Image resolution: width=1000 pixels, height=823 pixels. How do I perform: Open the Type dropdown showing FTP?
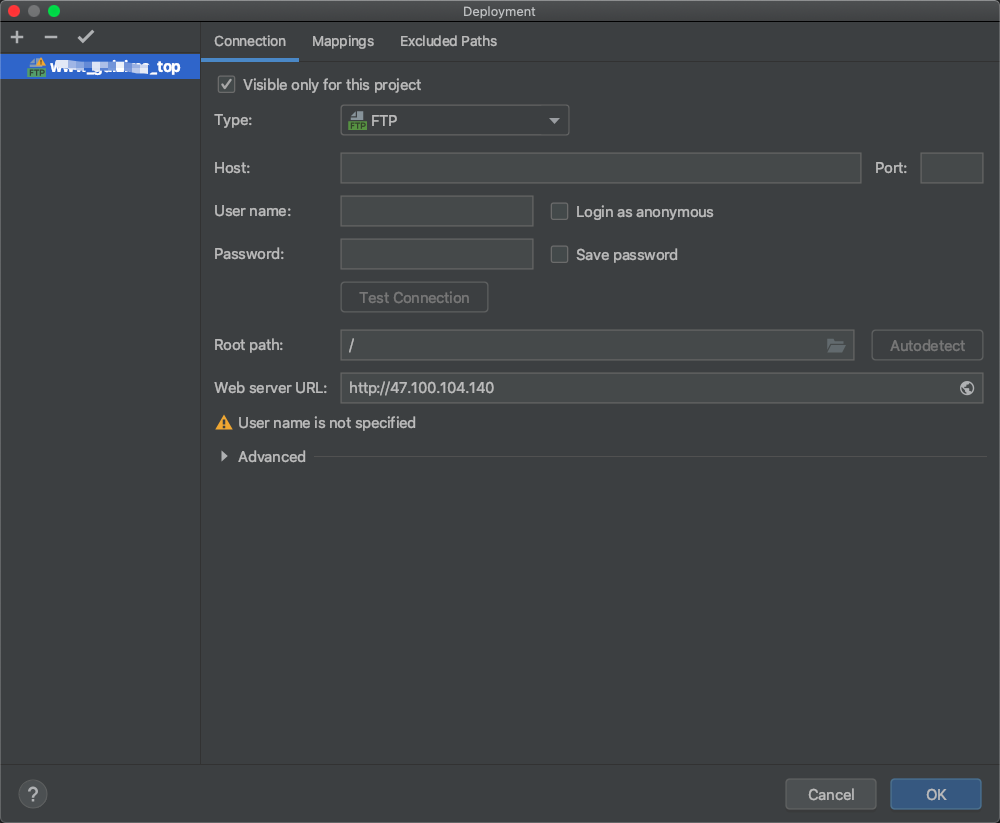click(x=455, y=121)
